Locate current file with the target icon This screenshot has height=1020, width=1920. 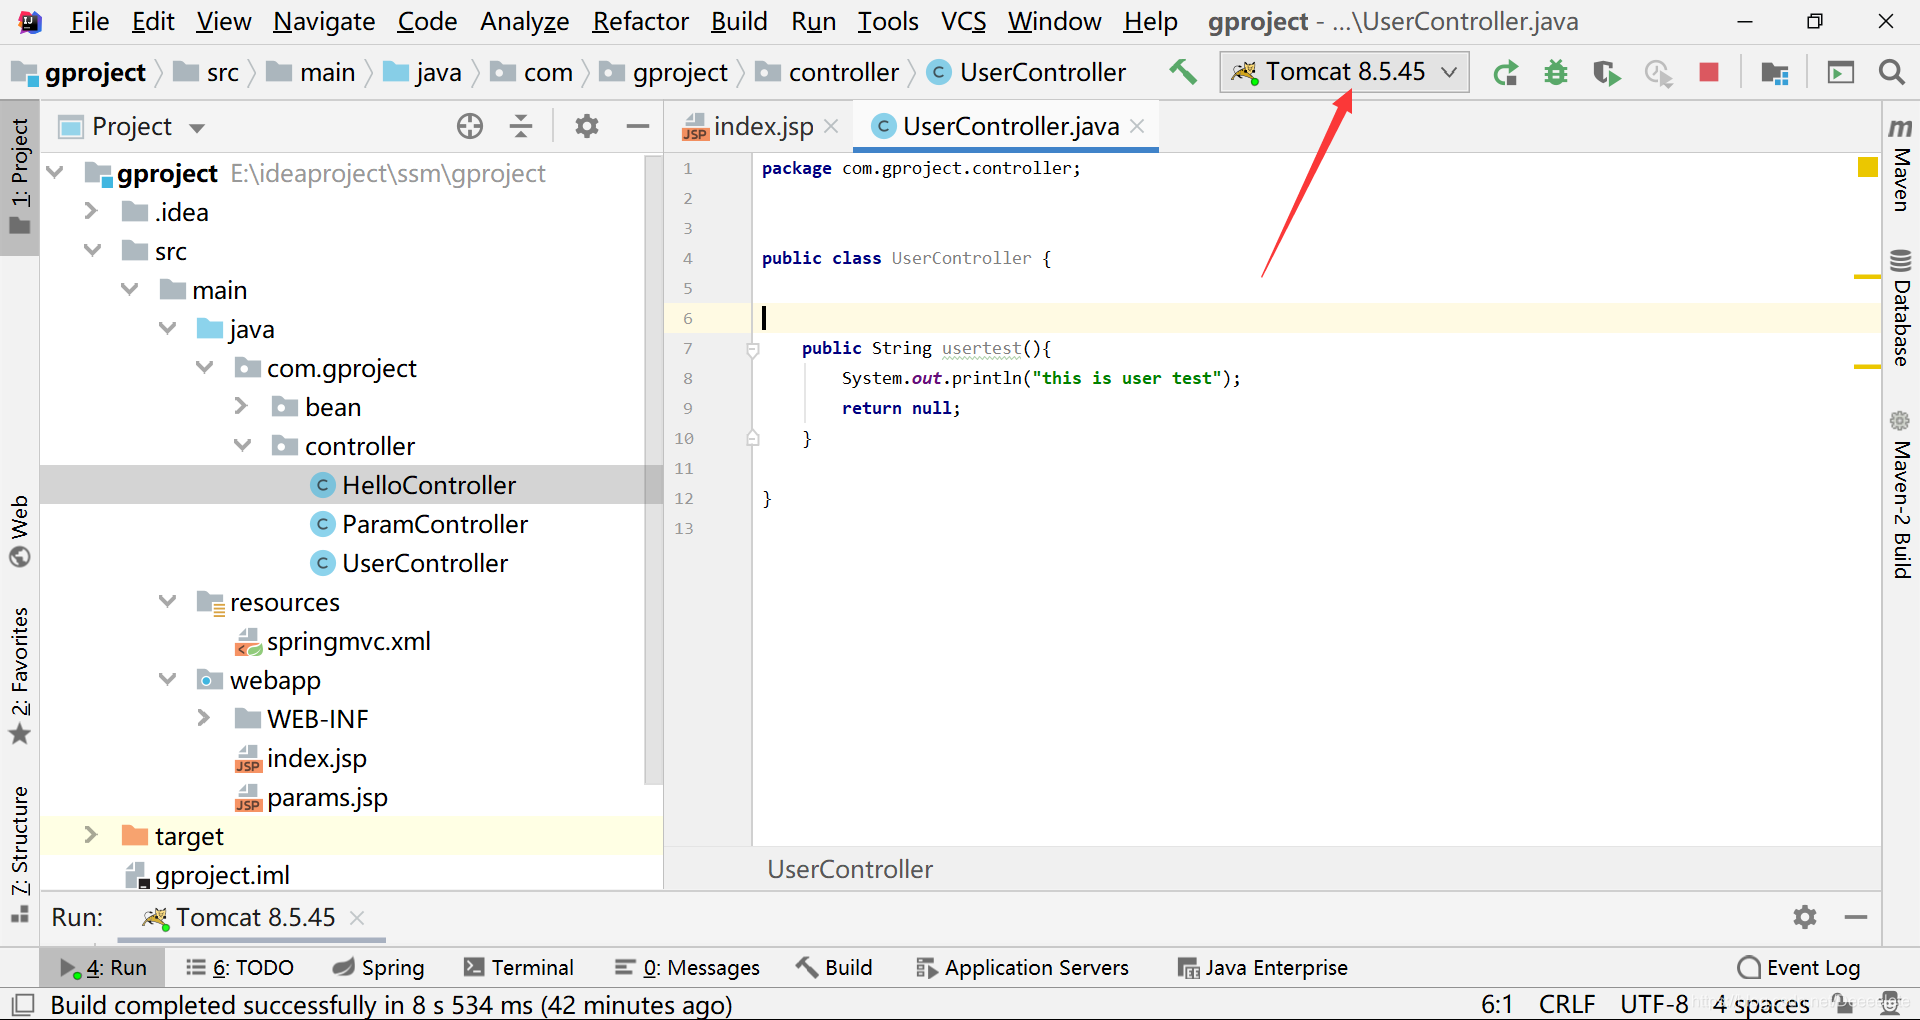(470, 126)
